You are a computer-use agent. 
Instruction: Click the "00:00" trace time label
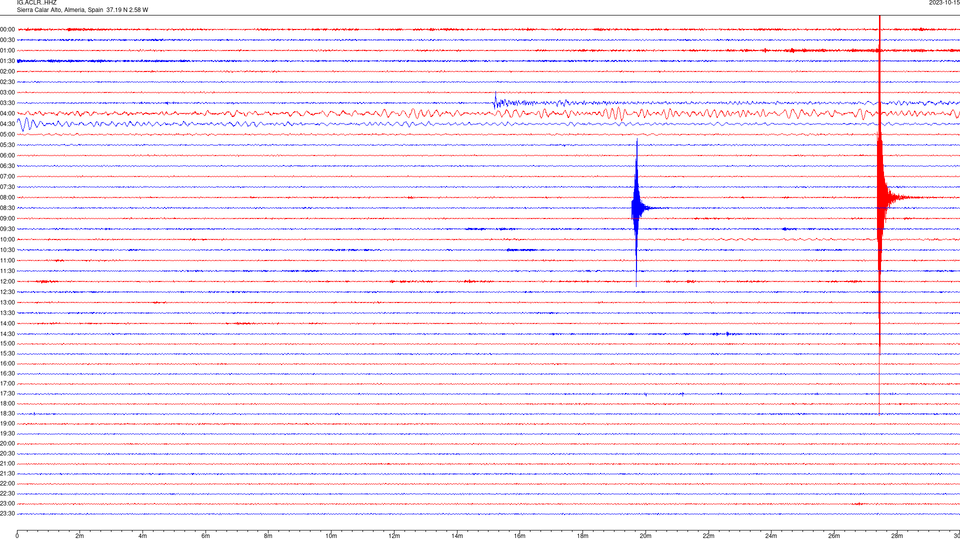pyautogui.click(x=8, y=29)
